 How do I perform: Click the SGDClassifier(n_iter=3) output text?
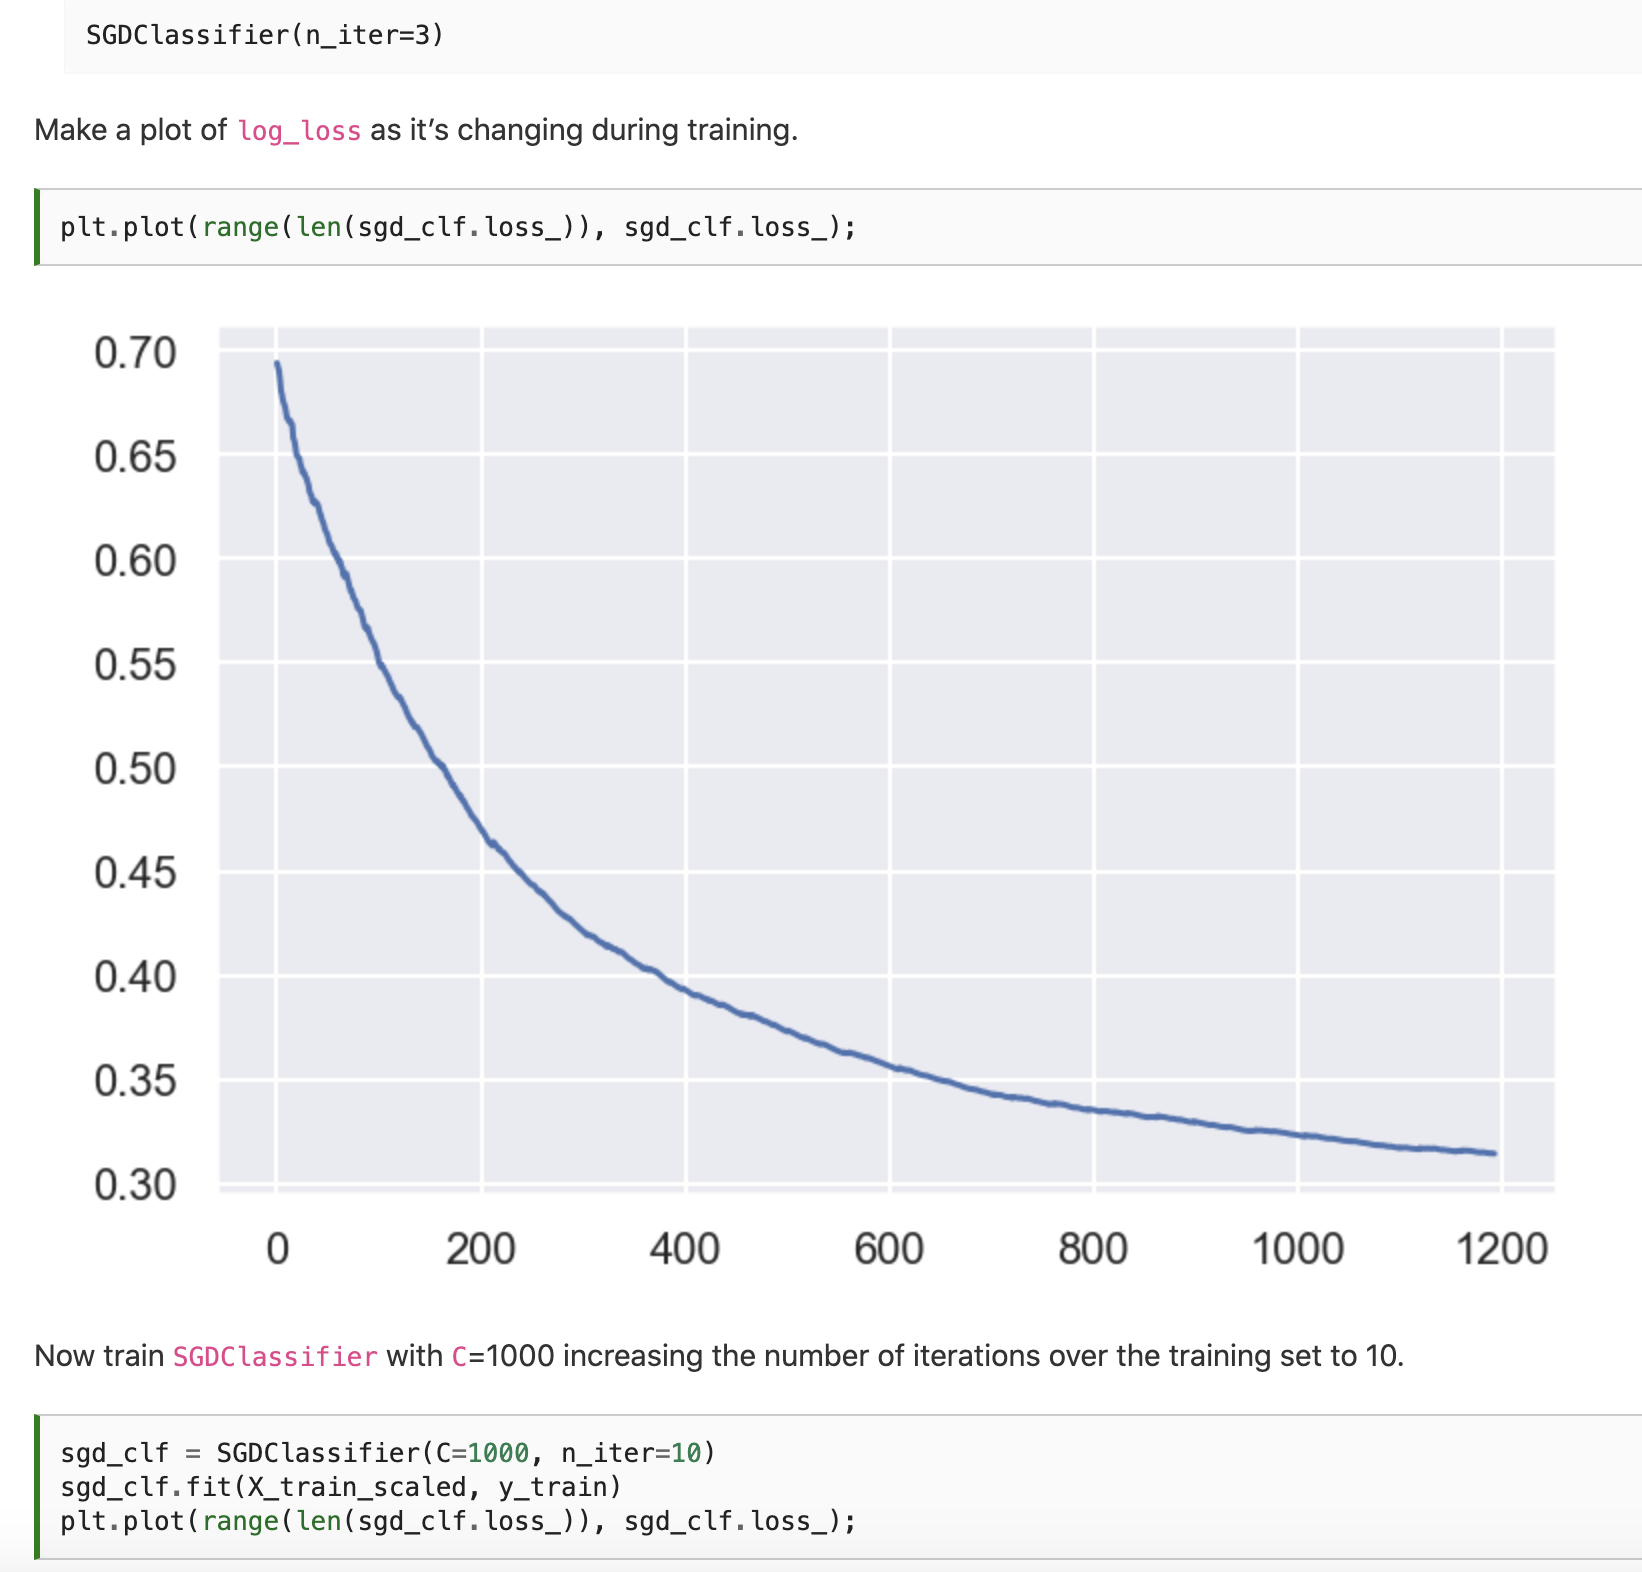265,35
